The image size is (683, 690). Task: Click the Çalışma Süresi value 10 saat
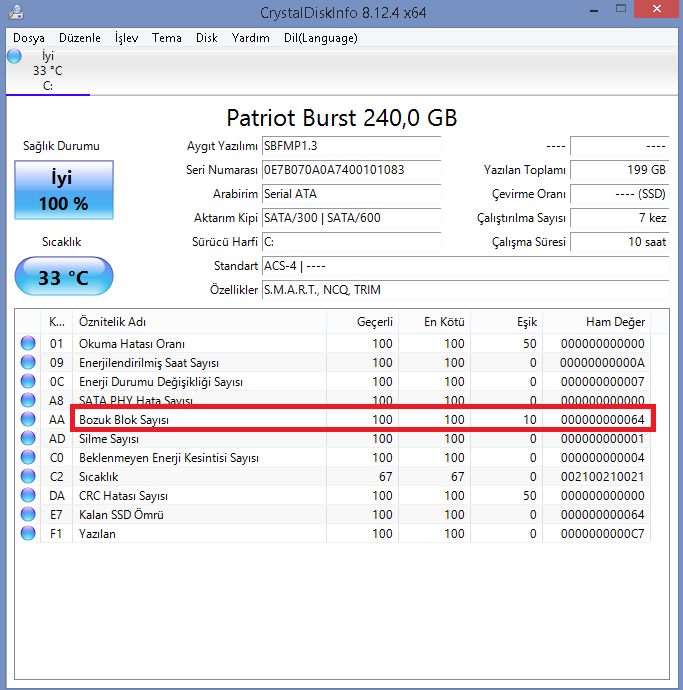(620, 242)
